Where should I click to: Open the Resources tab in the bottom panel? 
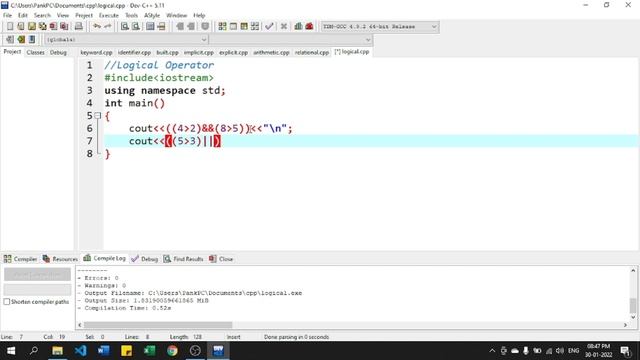[60, 259]
